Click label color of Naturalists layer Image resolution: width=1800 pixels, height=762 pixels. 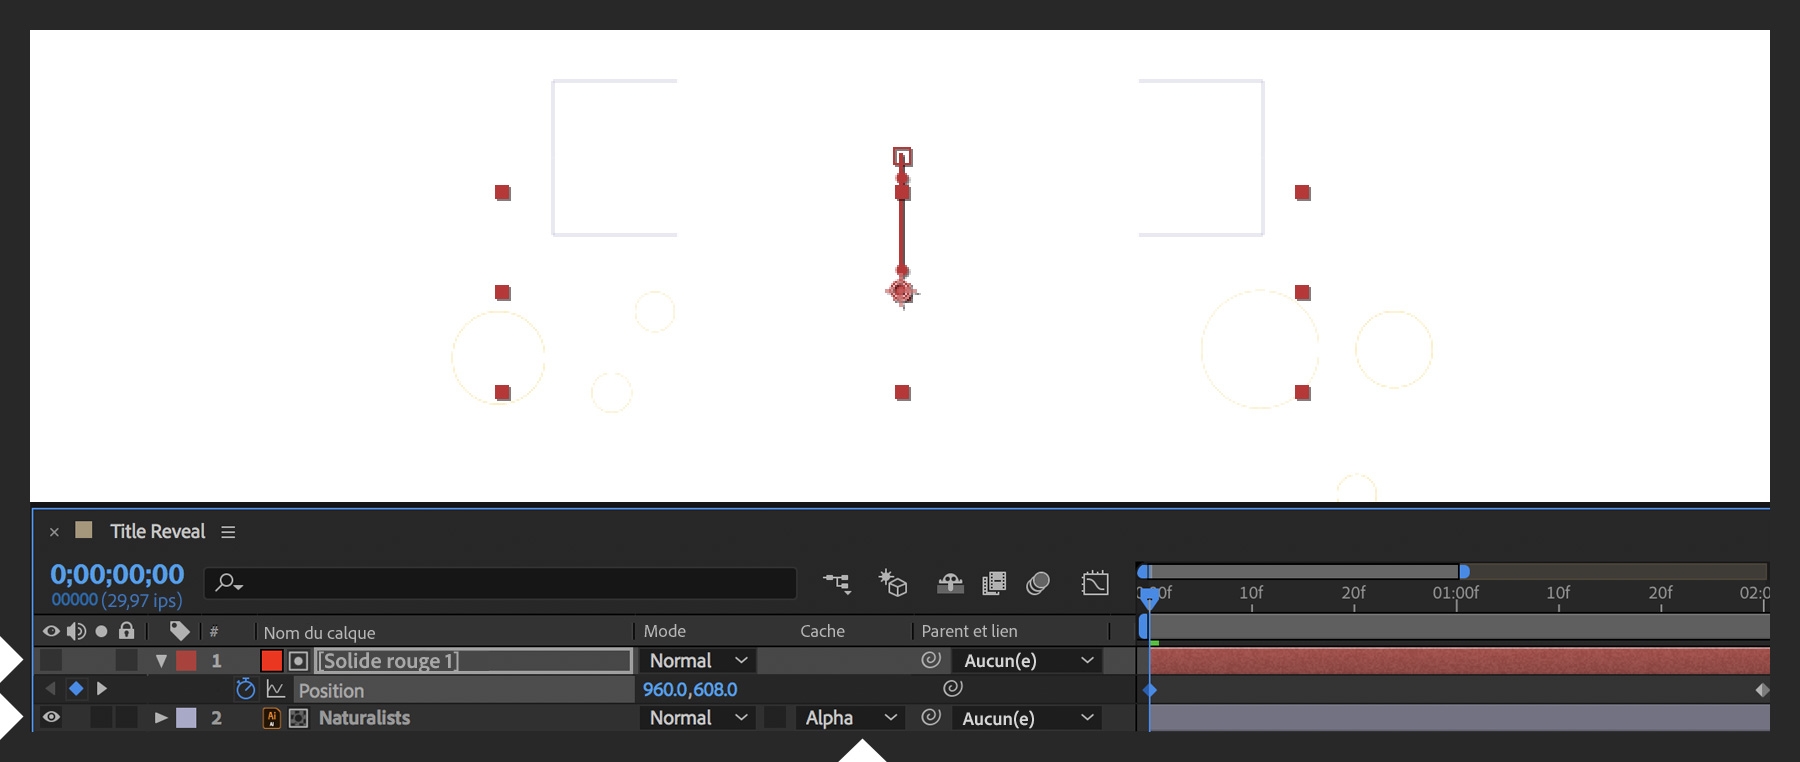[186, 717]
